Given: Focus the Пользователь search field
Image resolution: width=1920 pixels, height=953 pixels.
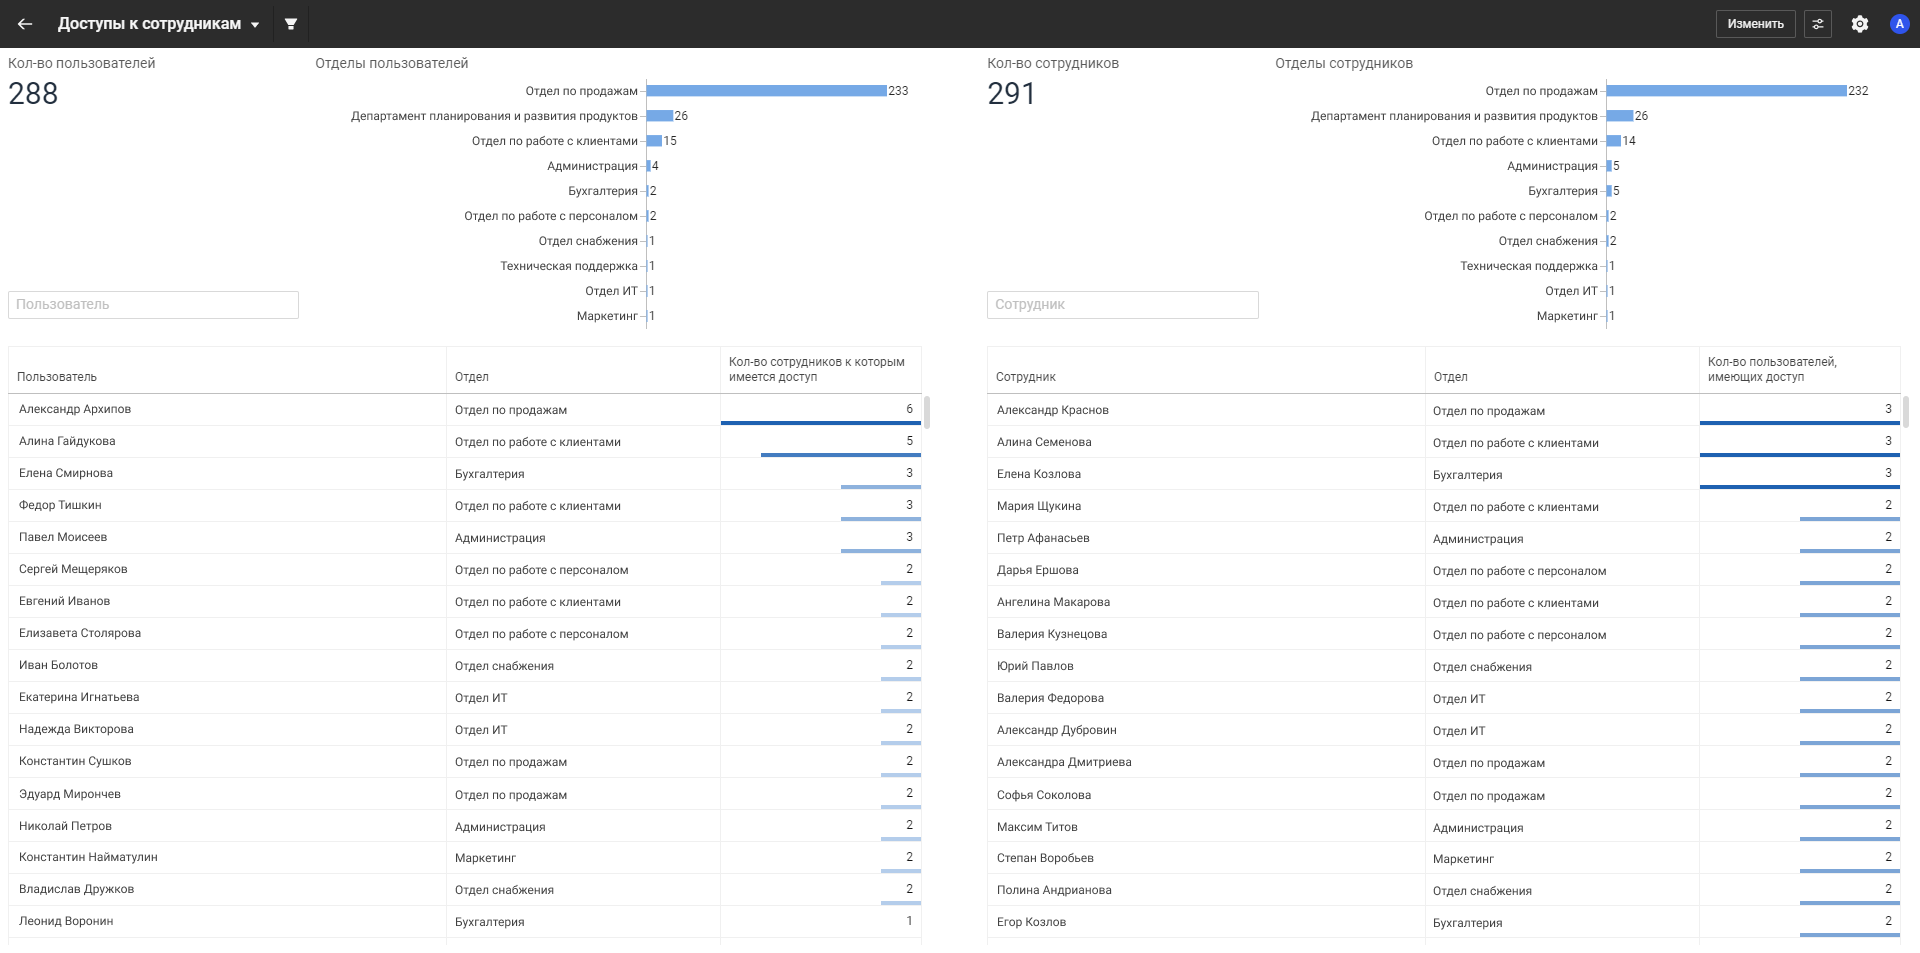Looking at the screenshot, I should (x=153, y=305).
